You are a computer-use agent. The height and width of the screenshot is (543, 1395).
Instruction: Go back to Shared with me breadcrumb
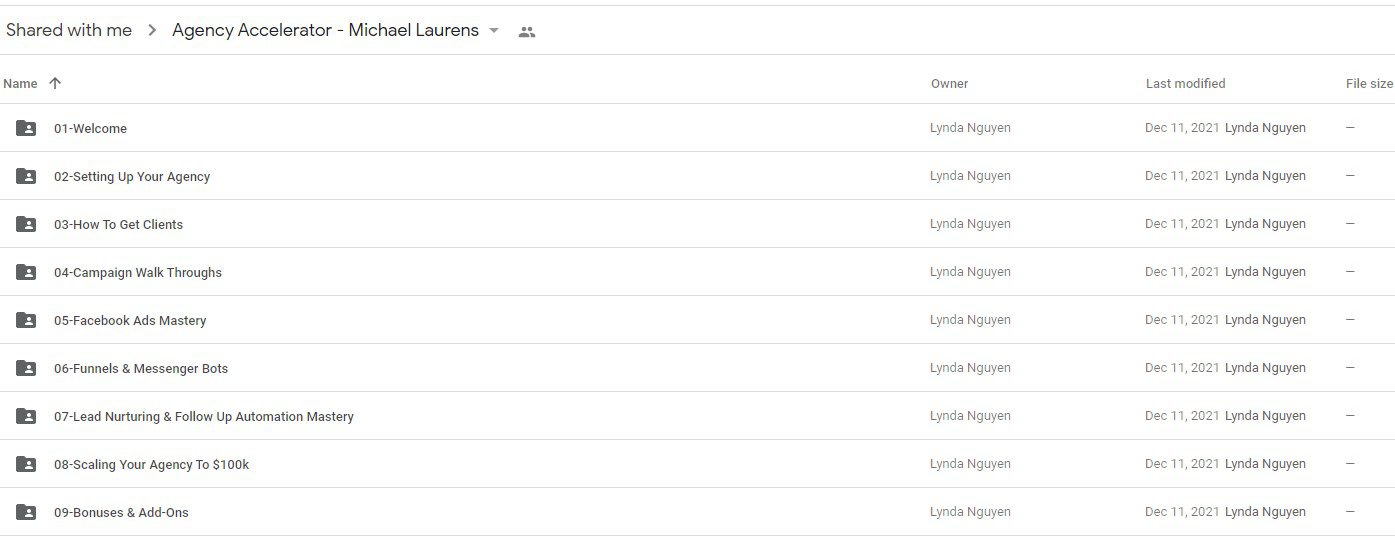69,30
